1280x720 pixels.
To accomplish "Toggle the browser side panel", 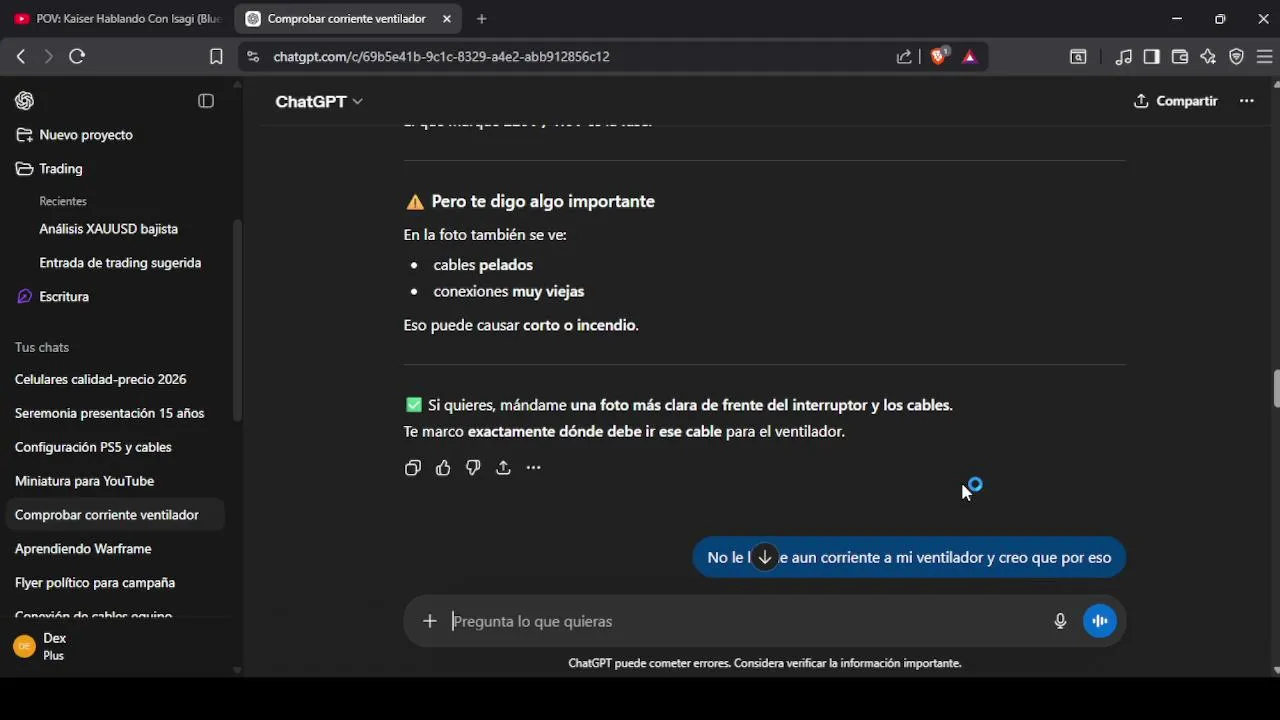I will pyautogui.click(x=1152, y=57).
